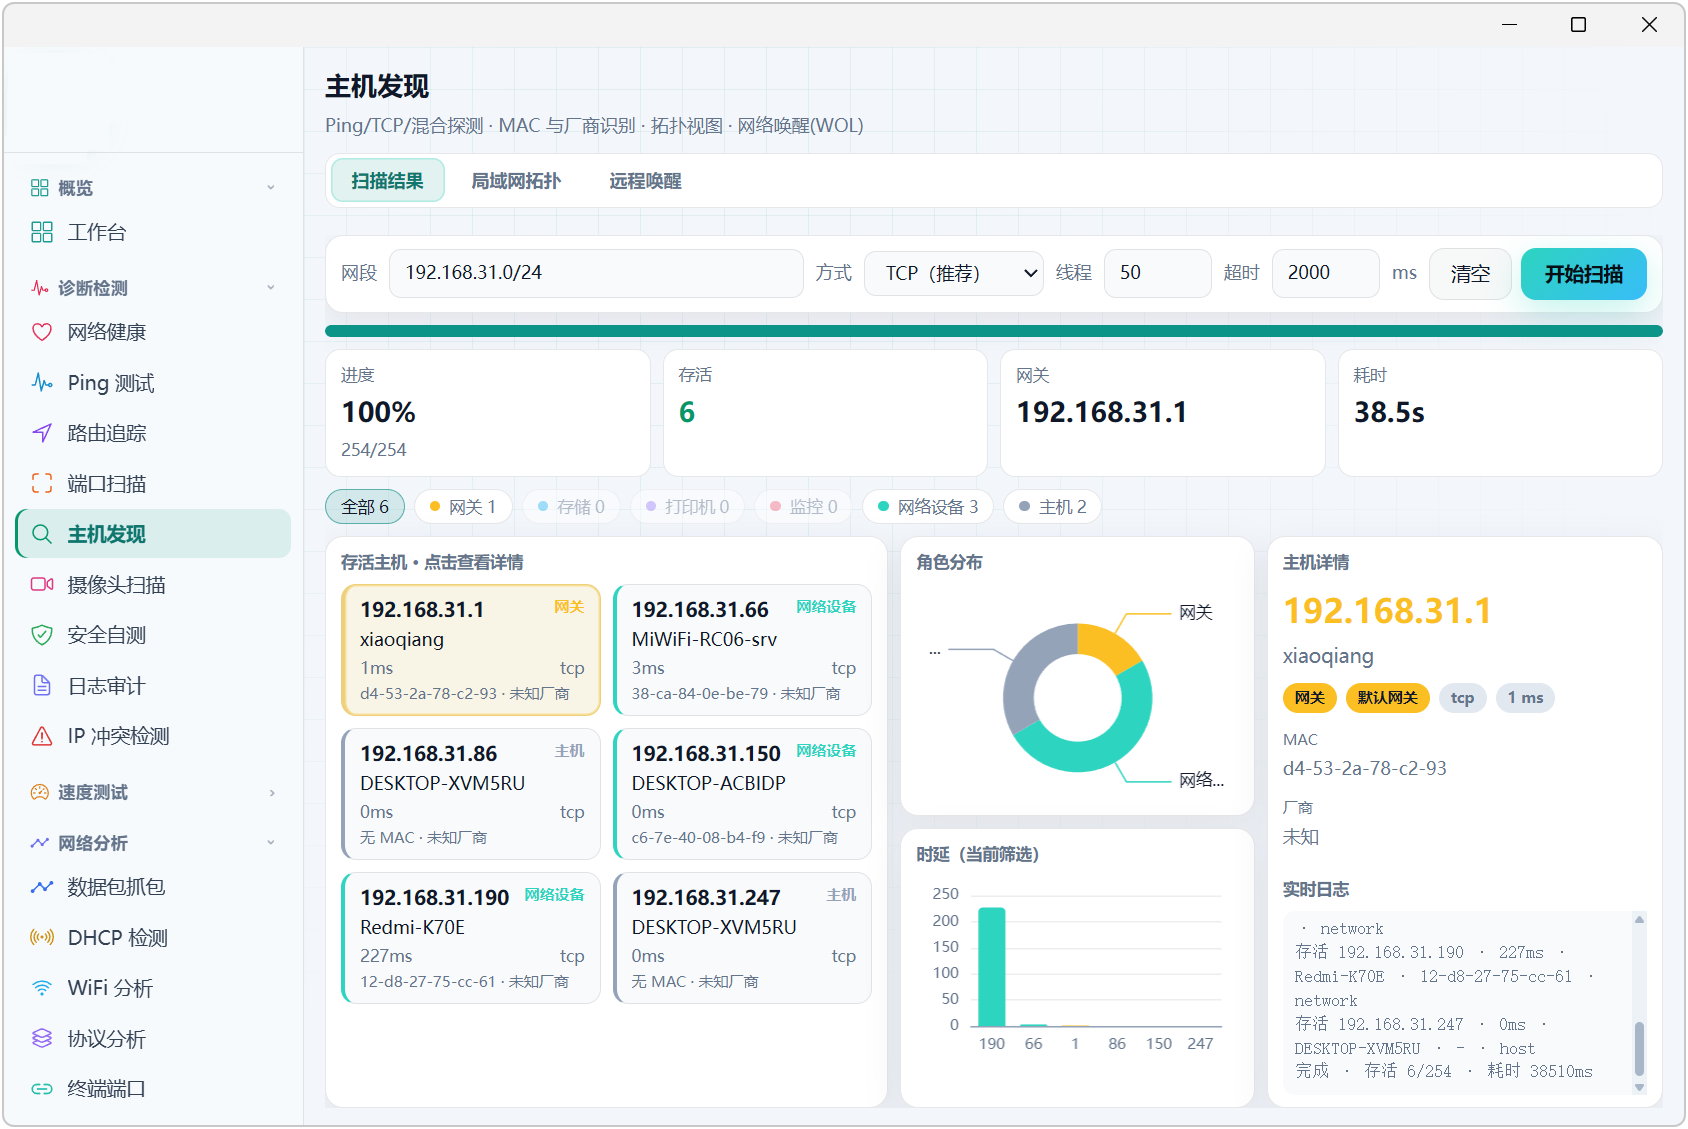Click the 安全自测 shield icon
1688x1129 pixels.
point(42,635)
